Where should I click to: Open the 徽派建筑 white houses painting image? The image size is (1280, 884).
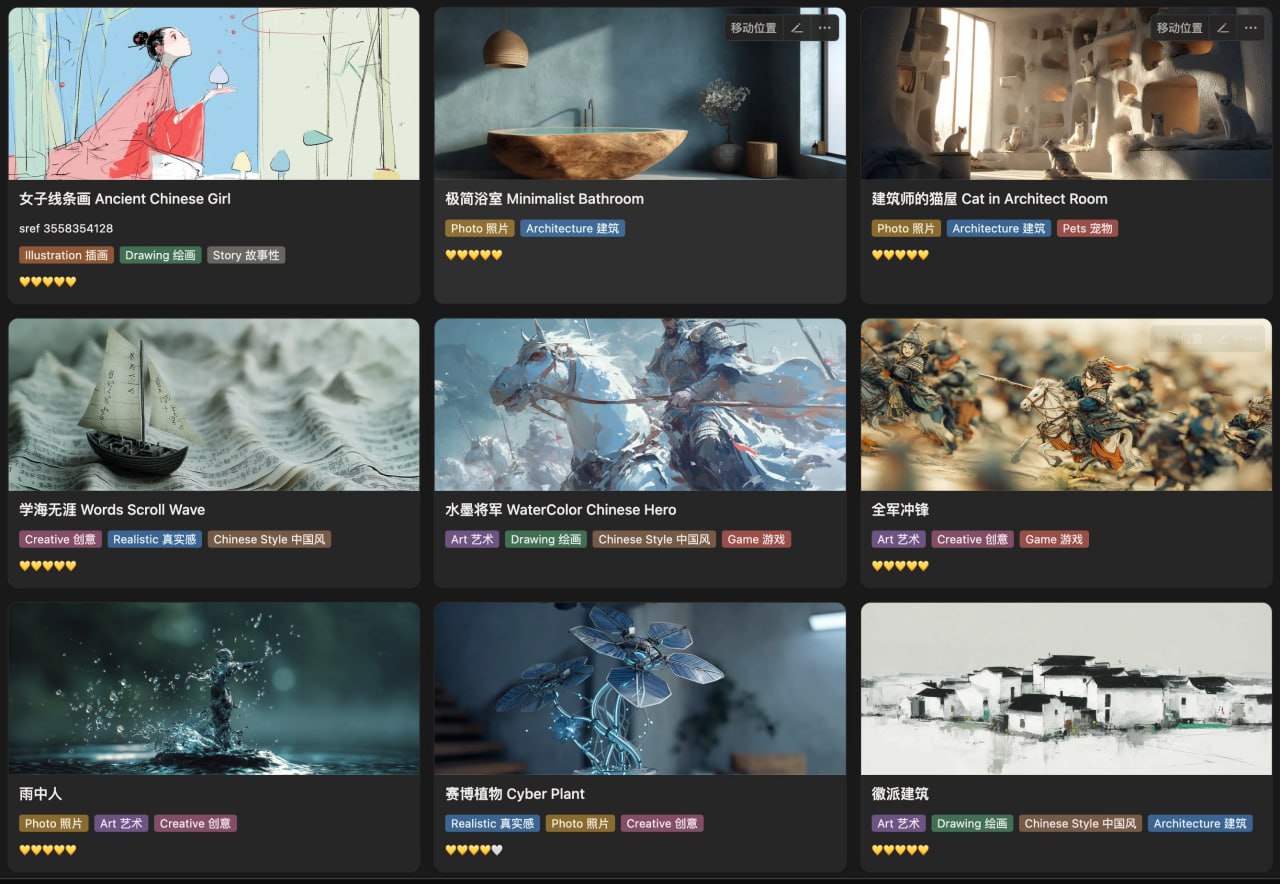click(1066, 689)
